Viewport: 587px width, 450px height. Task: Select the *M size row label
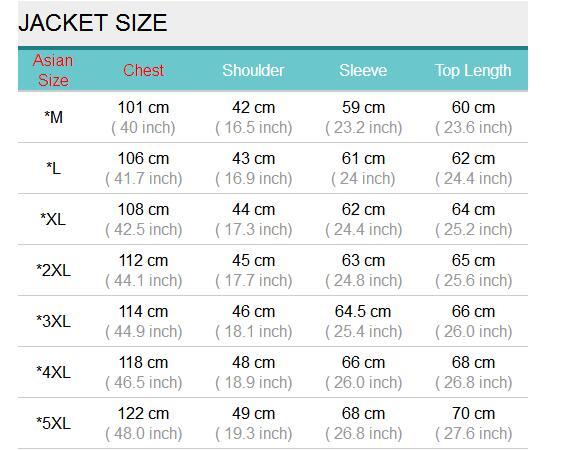point(54,117)
